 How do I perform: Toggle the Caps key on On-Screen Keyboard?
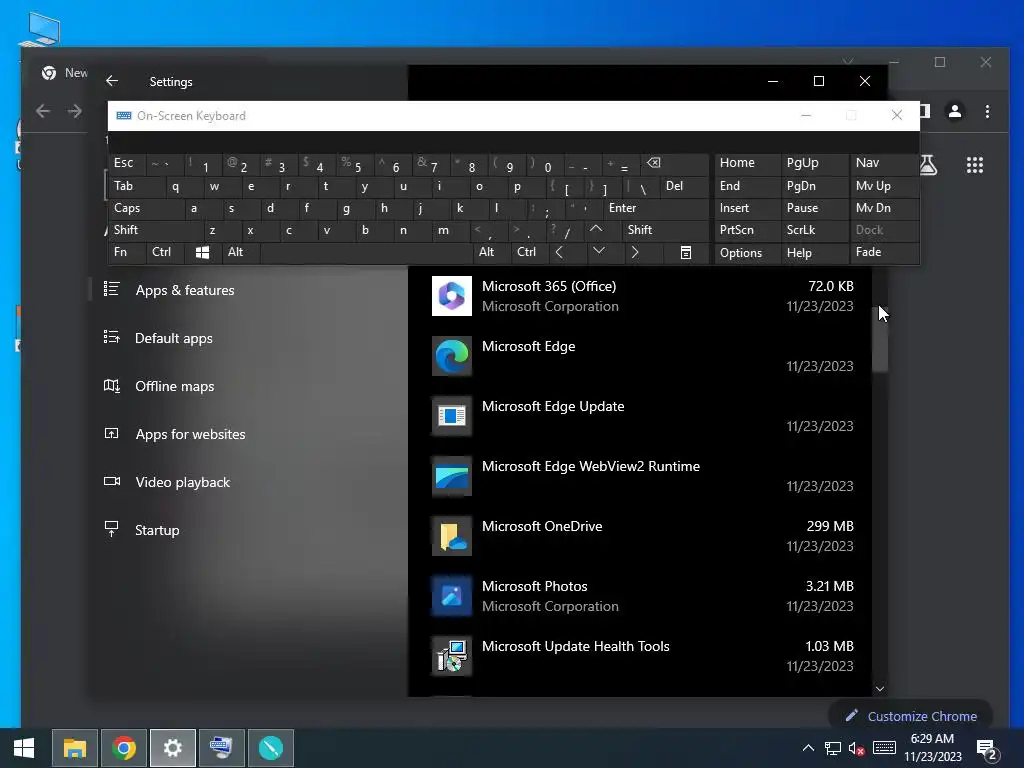pyautogui.click(x=146, y=208)
